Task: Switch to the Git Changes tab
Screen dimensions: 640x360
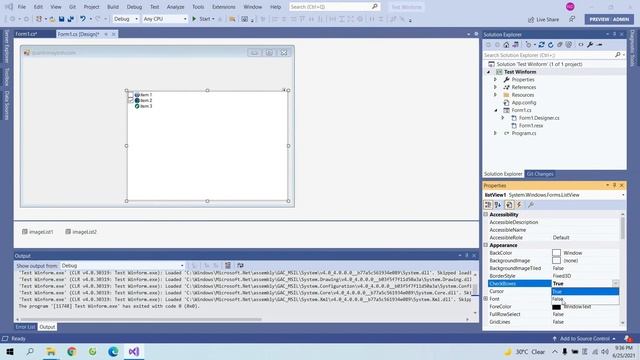Action: coord(540,174)
